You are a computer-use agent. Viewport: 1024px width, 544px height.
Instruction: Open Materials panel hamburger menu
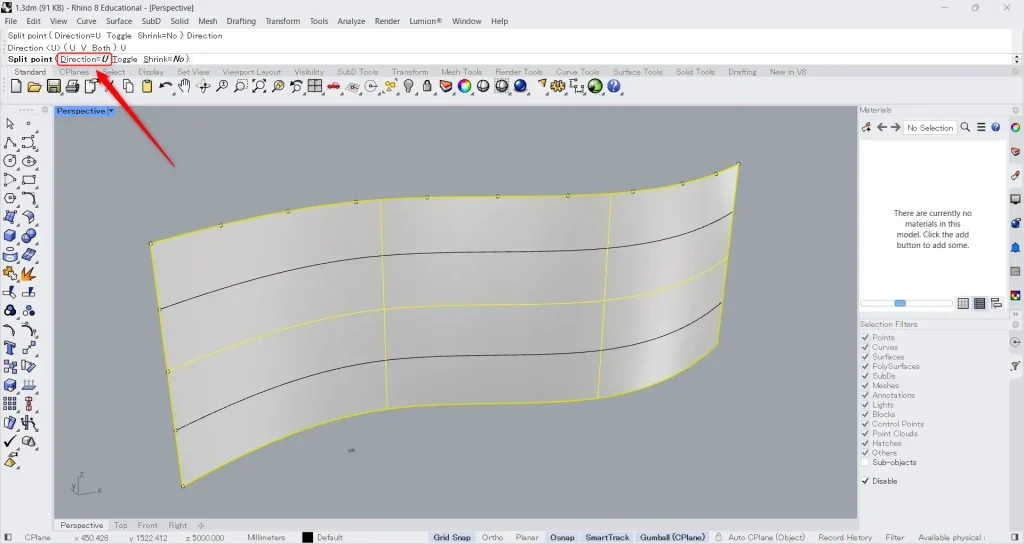point(981,127)
